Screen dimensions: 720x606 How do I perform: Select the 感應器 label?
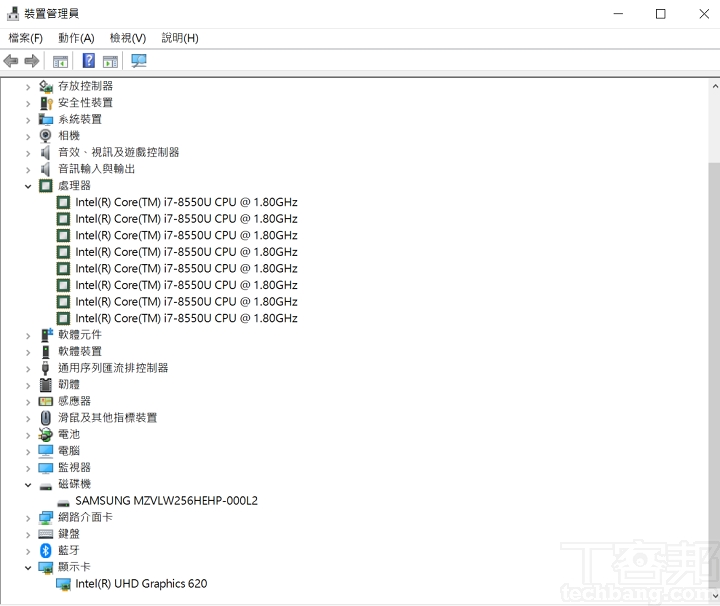[74, 401]
